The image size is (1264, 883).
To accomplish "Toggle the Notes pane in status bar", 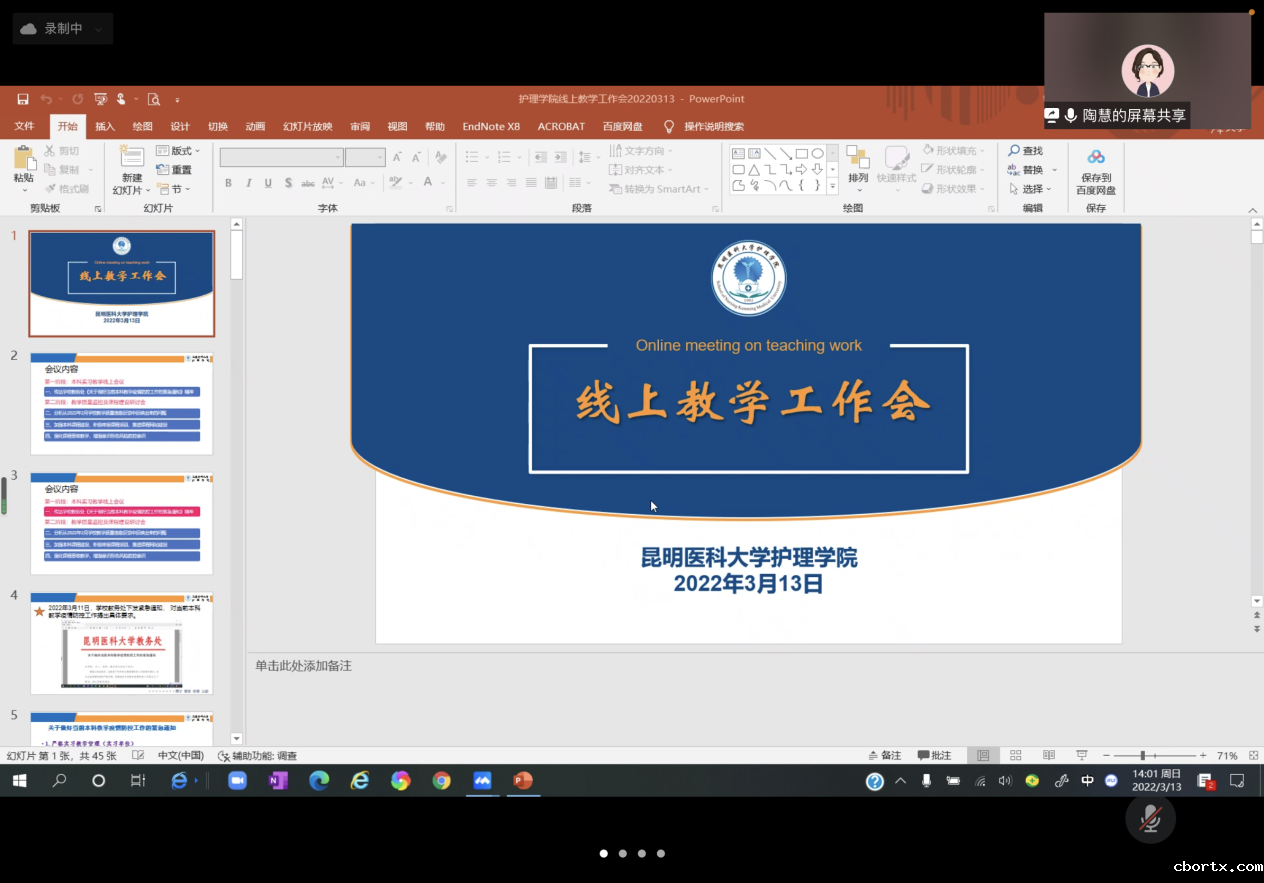I will (x=885, y=755).
